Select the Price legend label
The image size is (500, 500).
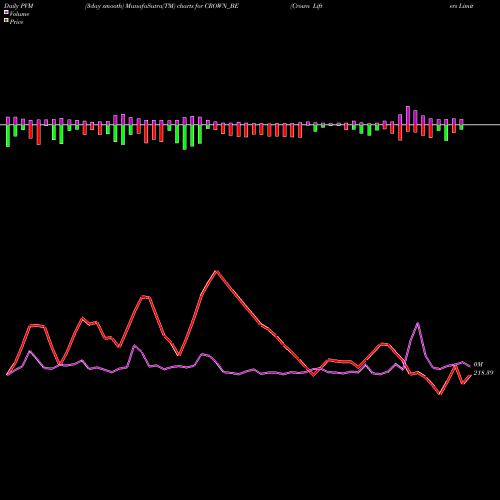16,22
